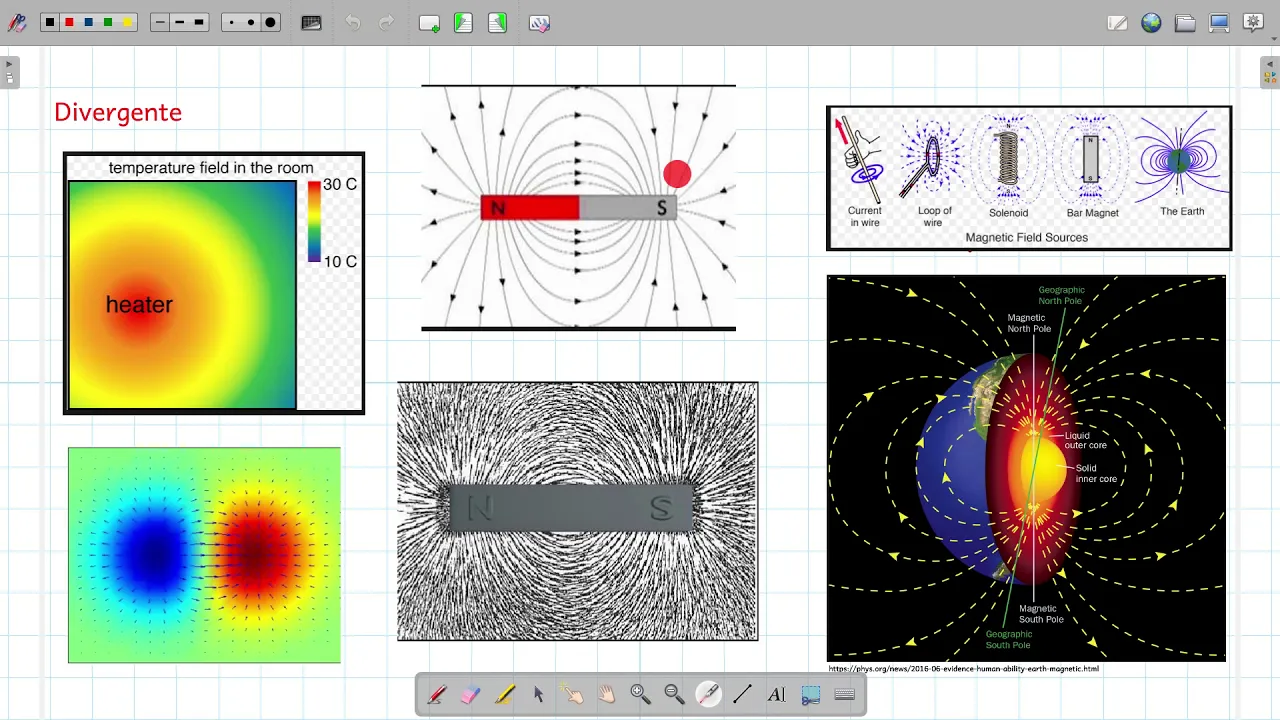Undo the last action
This screenshot has height=720, width=1280.
[353, 23]
